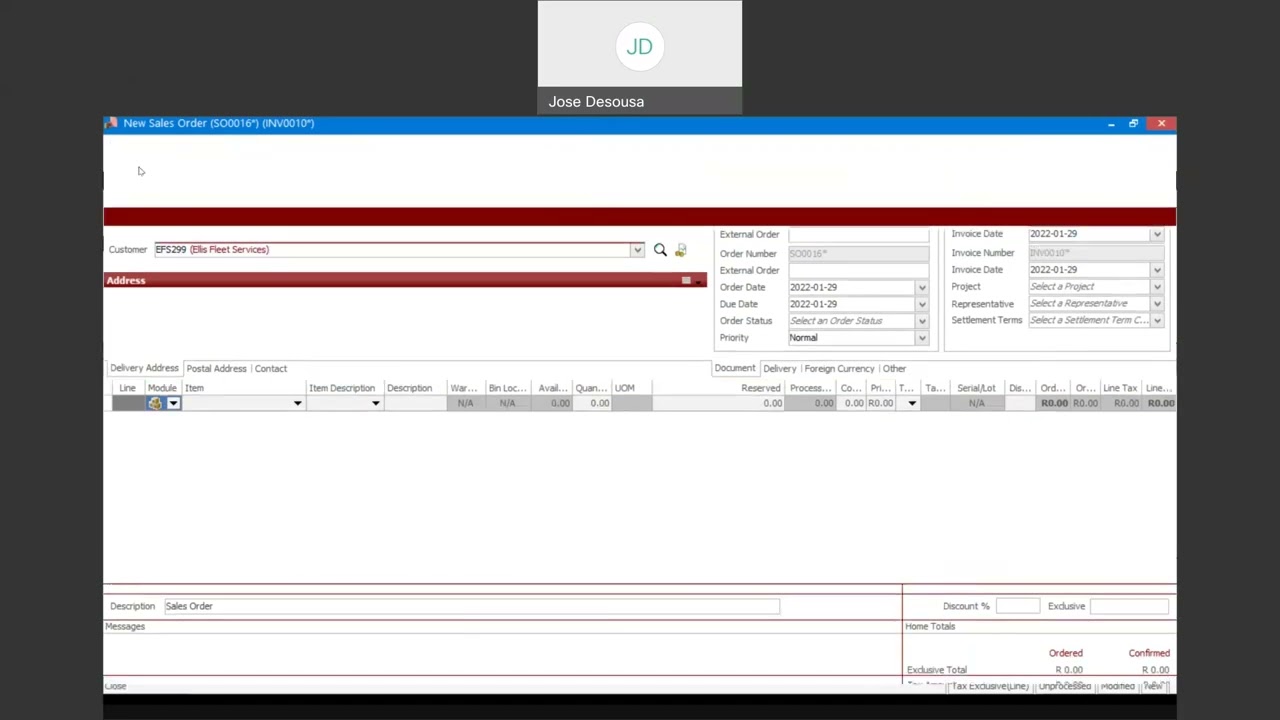Screen dimensions: 1280x720
Task: Click the Quan... column header
Action: 591,388
